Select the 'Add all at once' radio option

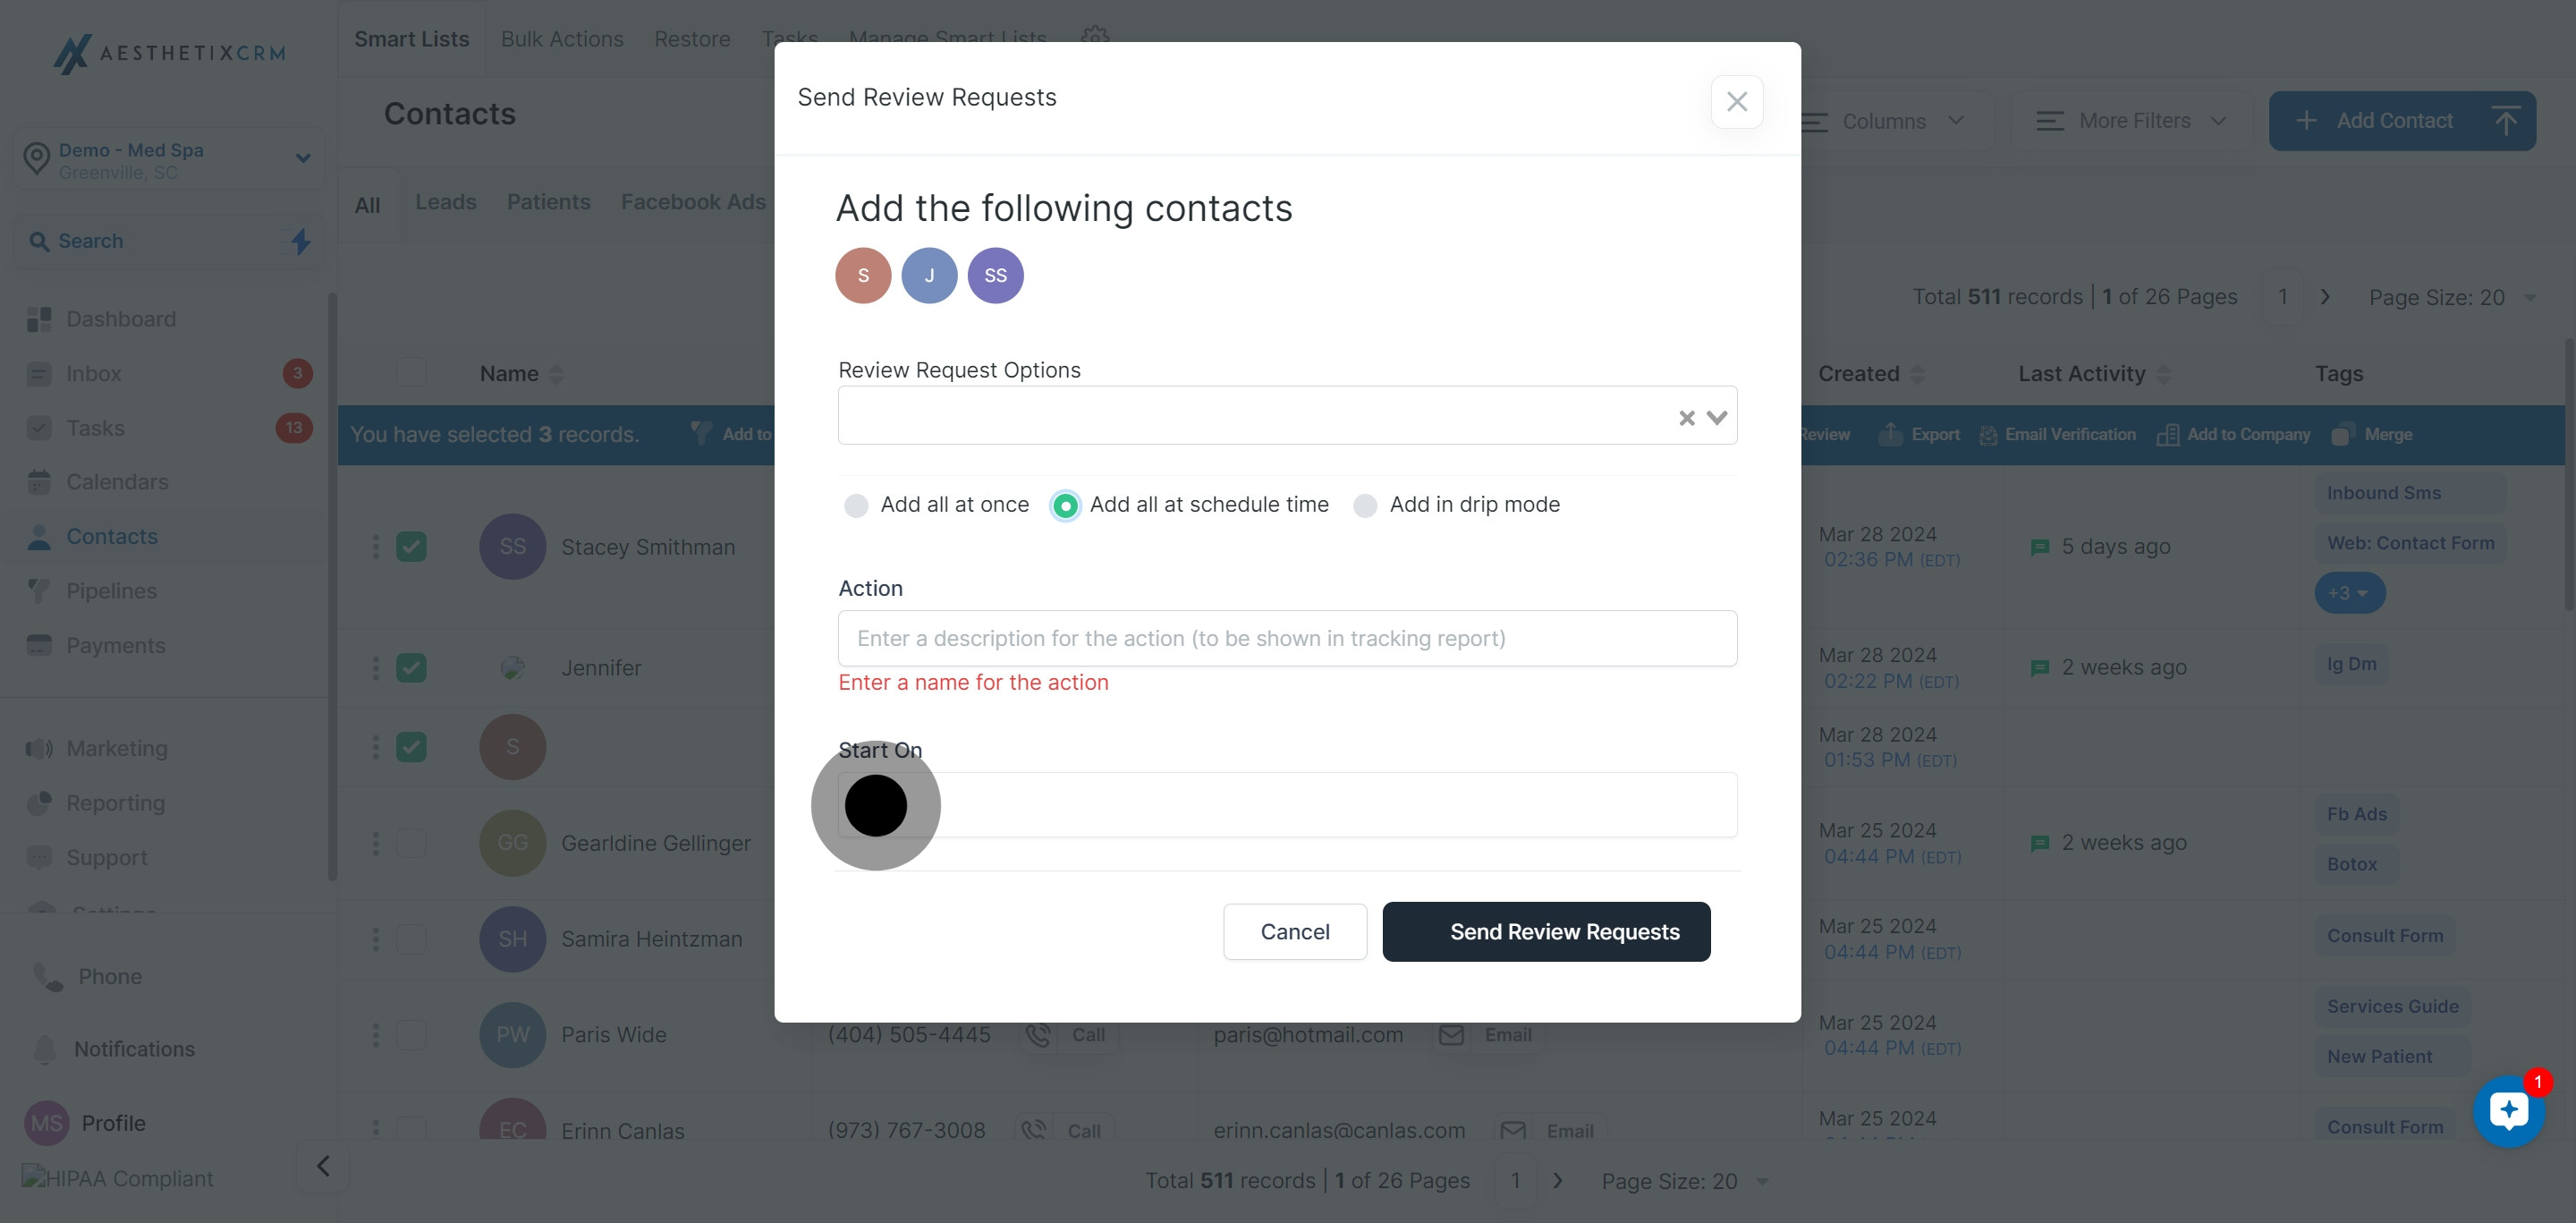point(856,506)
